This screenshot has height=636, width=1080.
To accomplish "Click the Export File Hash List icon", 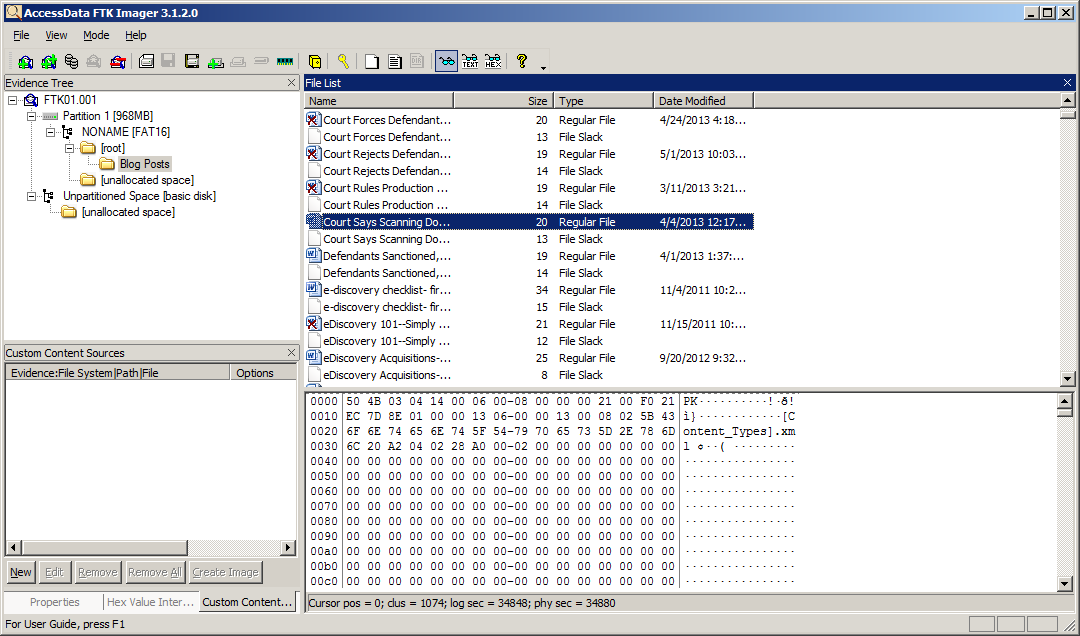I will [395, 61].
